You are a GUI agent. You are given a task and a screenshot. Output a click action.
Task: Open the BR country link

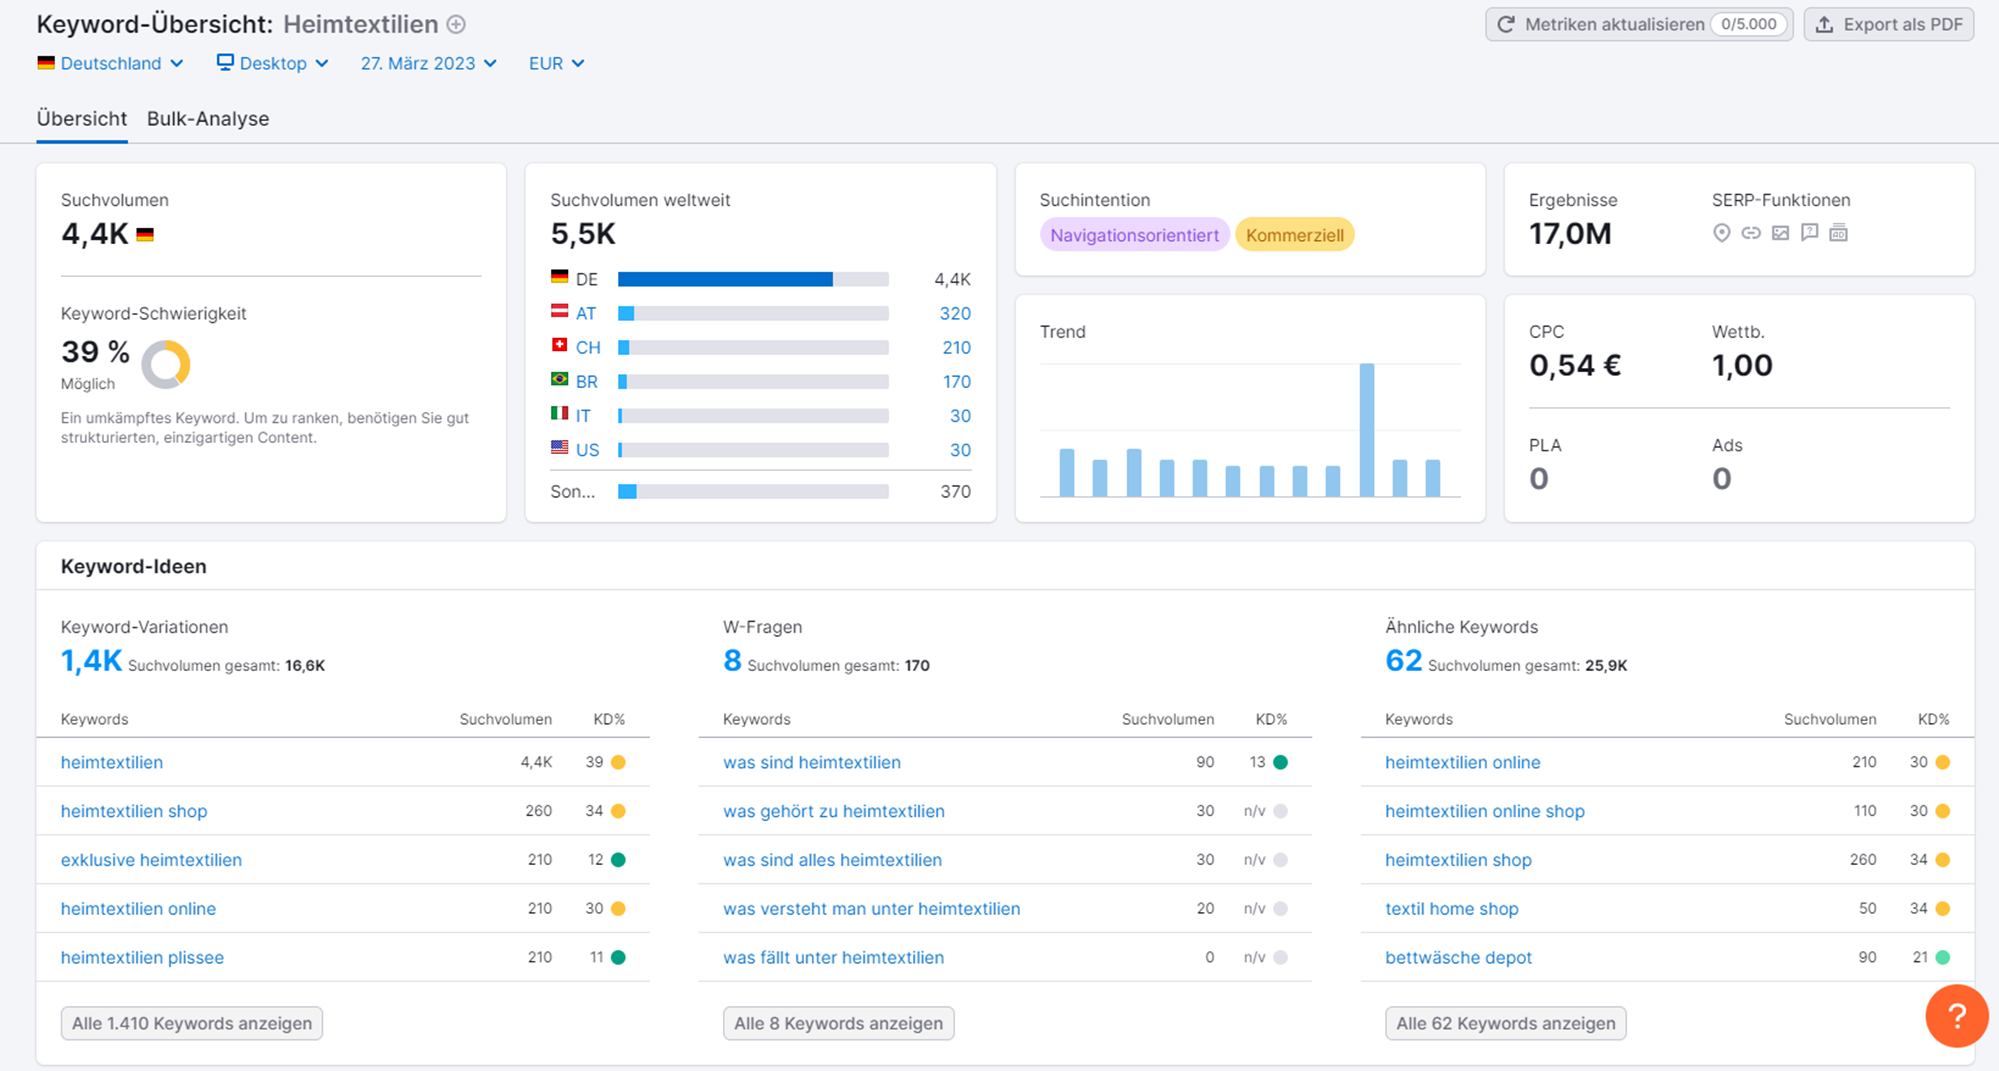587,382
